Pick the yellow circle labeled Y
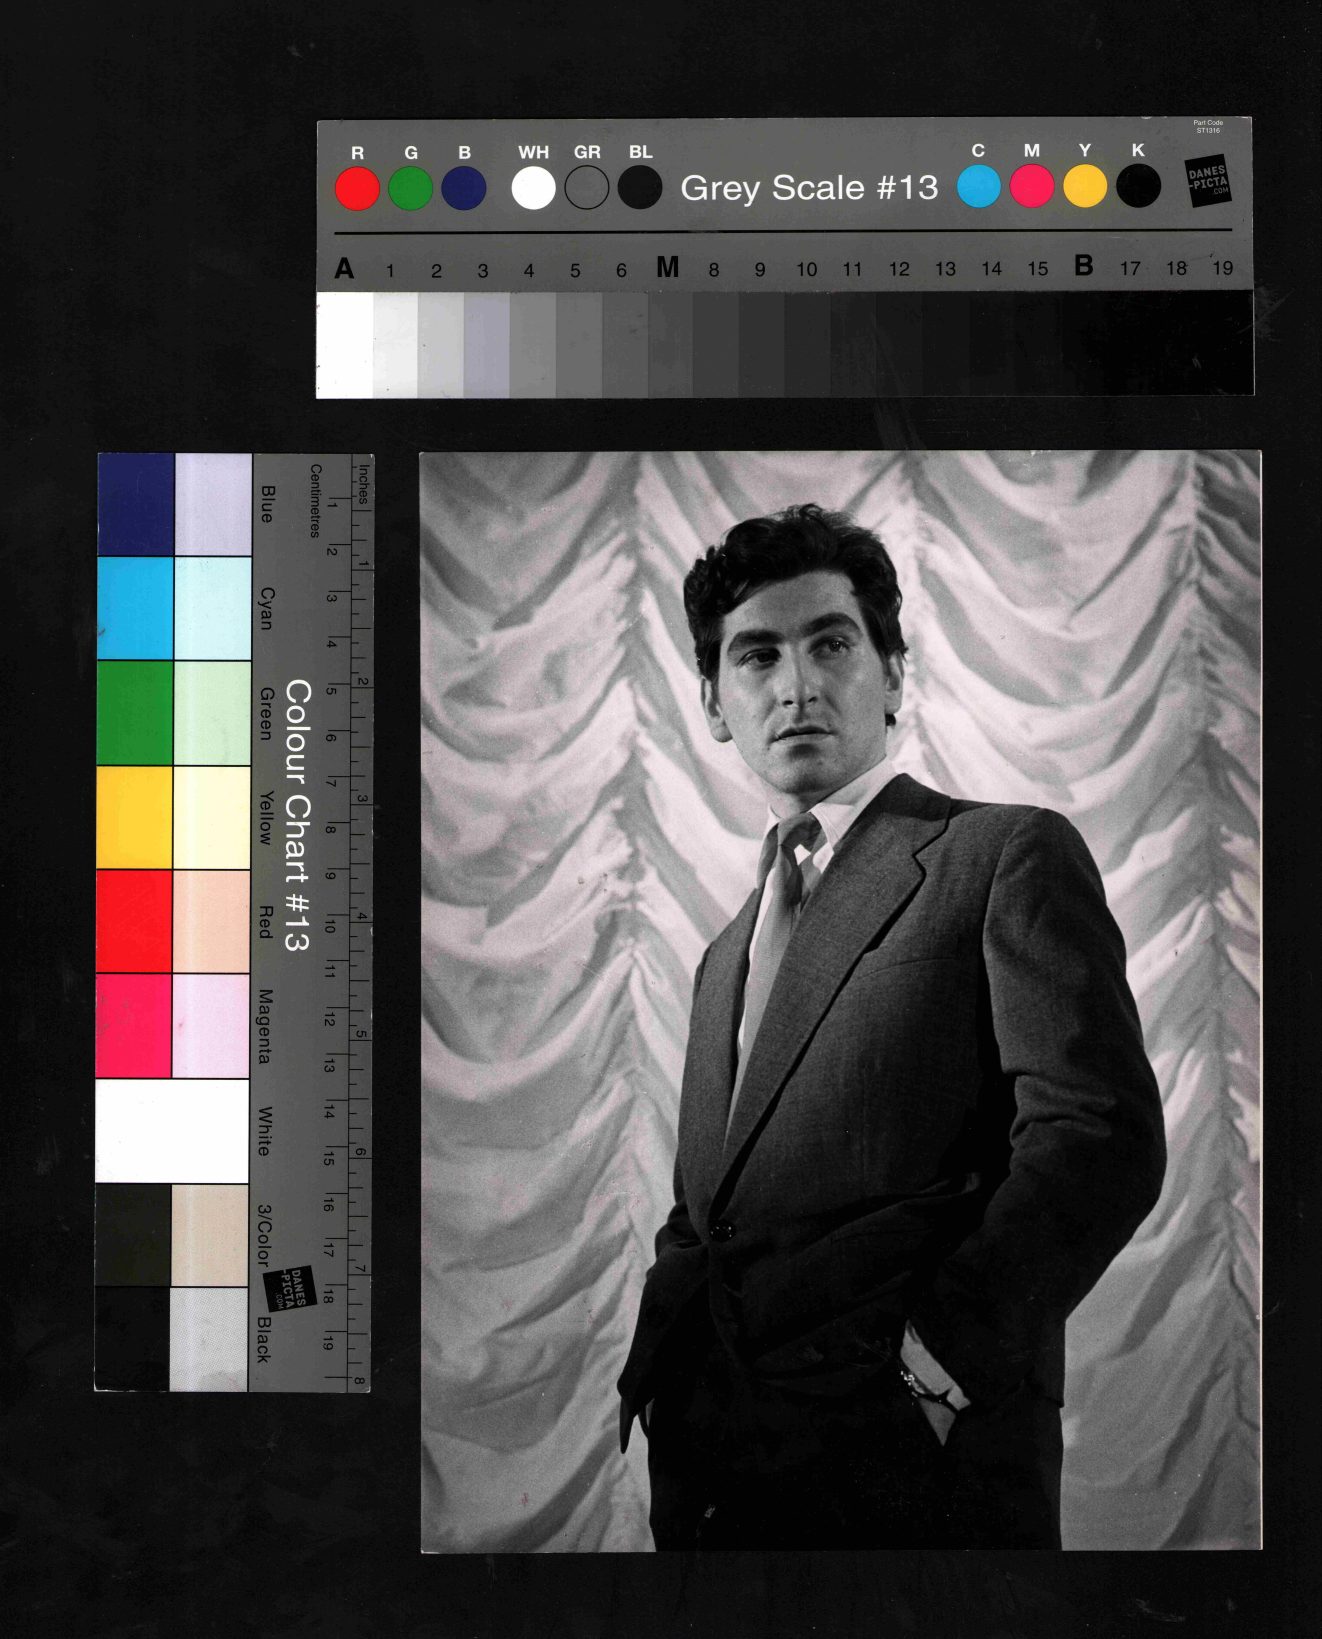Viewport: 1322px width, 1639px height. (1084, 187)
